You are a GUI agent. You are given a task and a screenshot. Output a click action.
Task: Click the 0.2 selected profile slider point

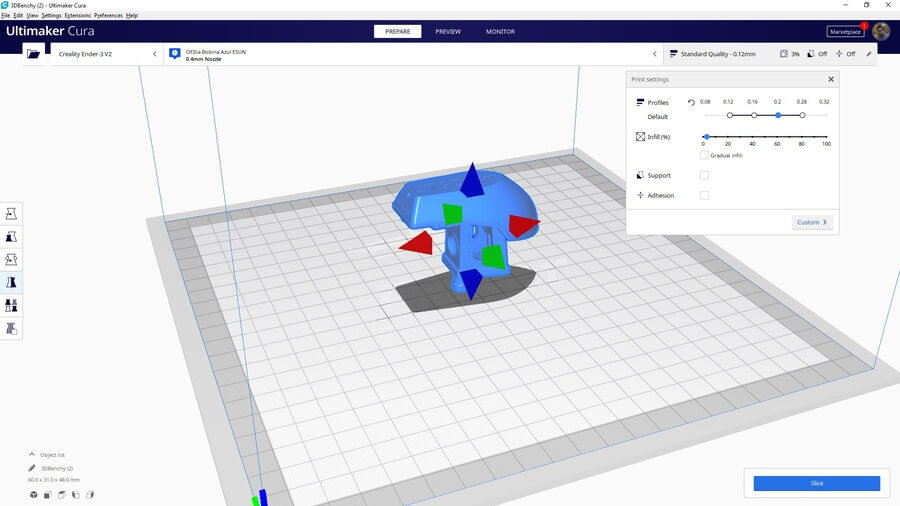click(x=778, y=115)
